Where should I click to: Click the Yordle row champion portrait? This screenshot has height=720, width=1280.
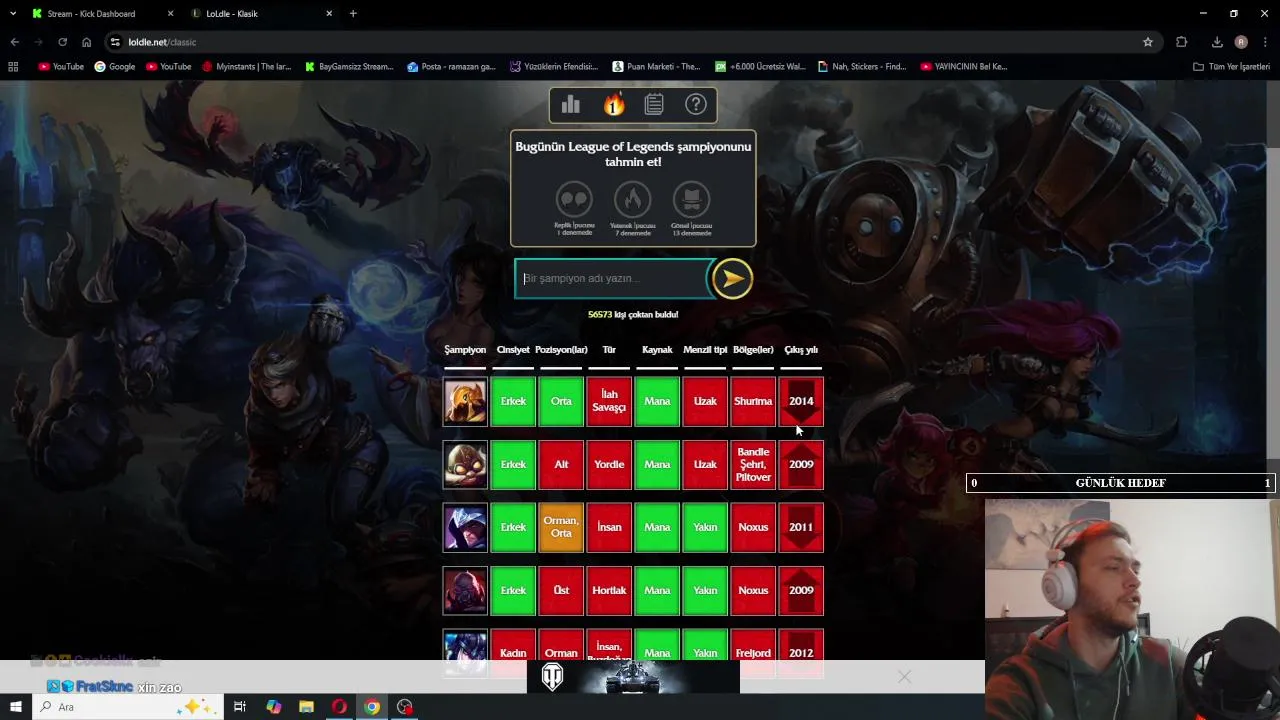(x=465, y=465)
